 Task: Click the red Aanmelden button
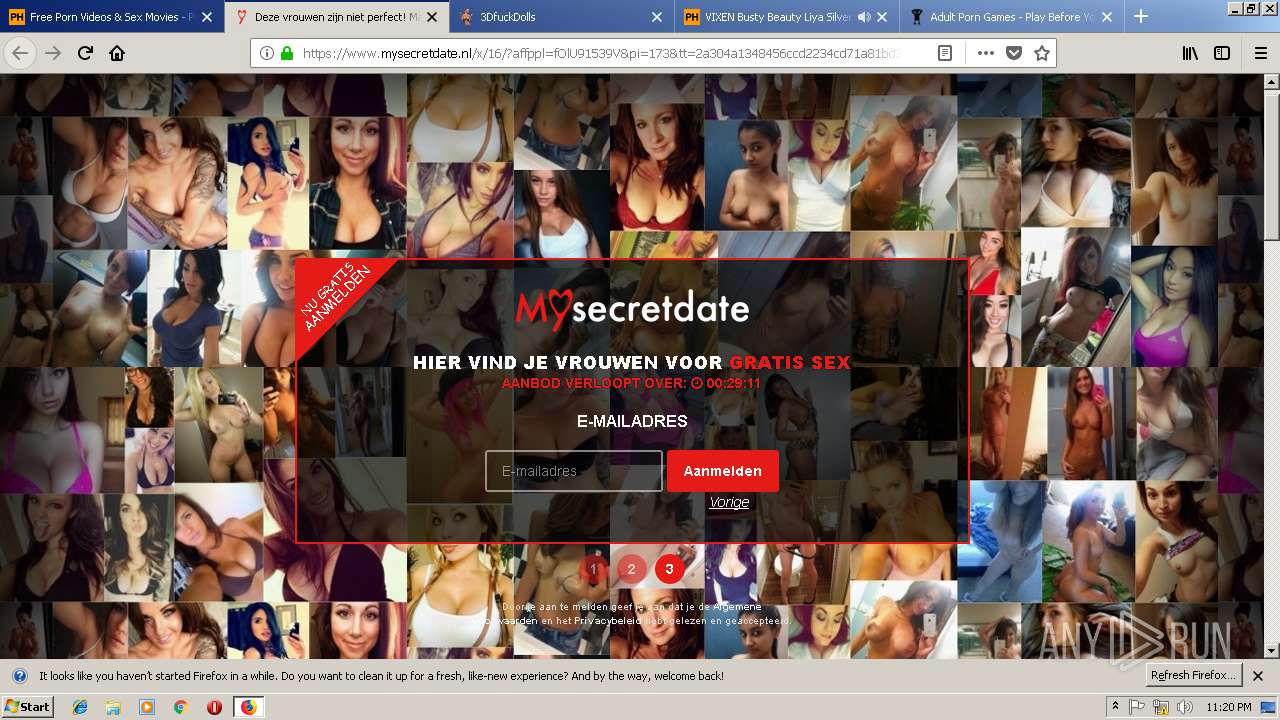click(723, 471)
